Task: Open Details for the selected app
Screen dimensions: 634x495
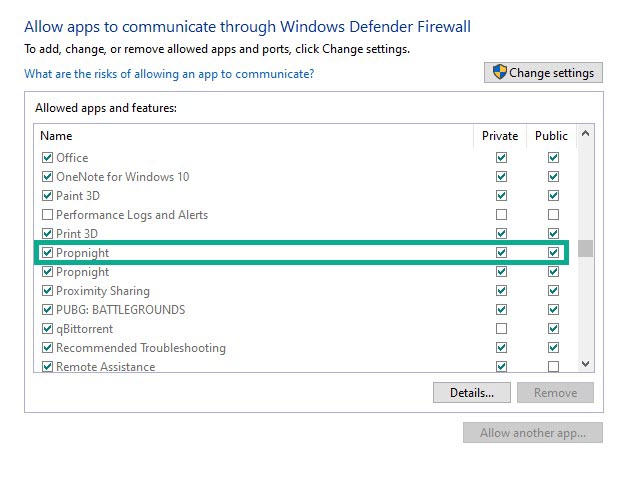Action: click(x=471, y=393)
